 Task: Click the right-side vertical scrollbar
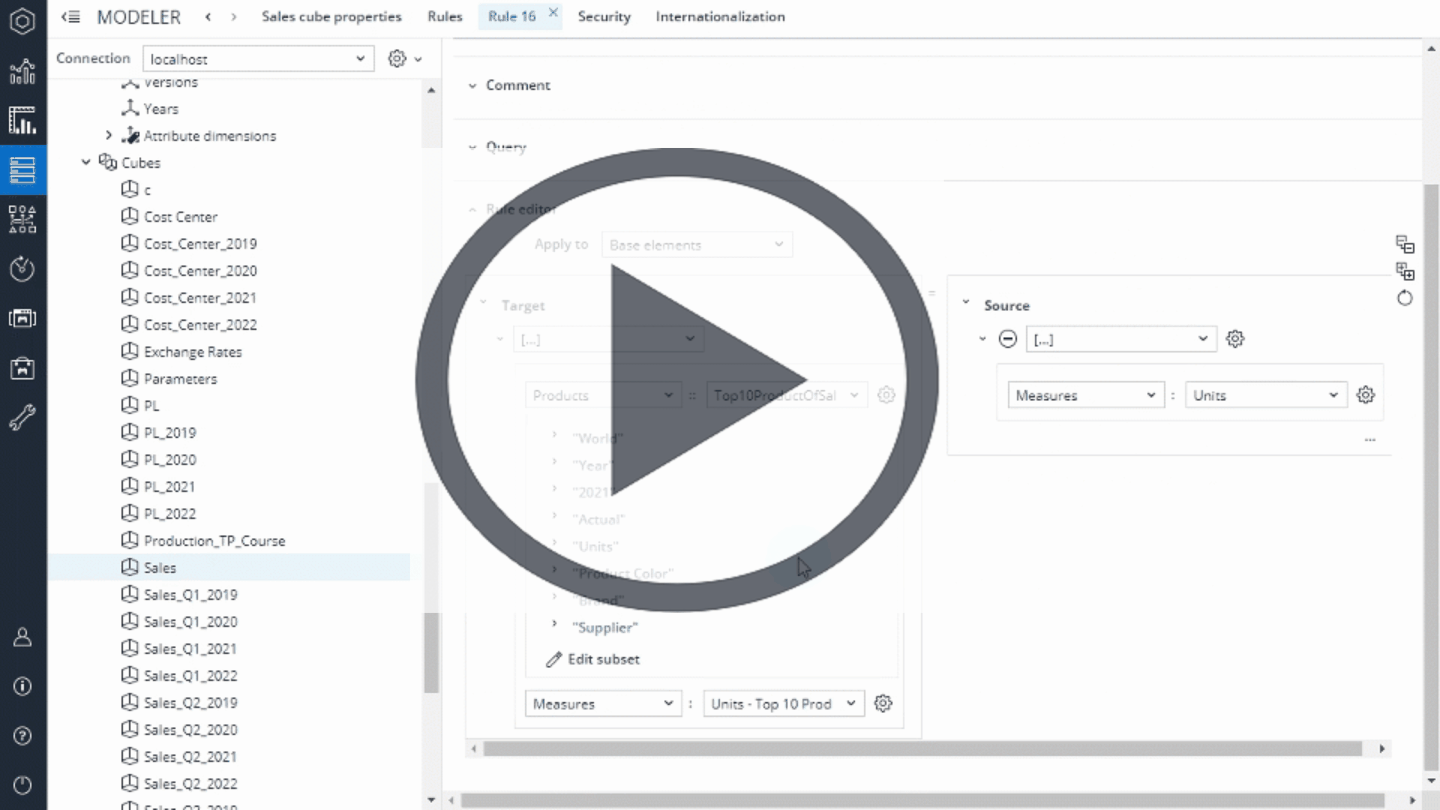coord(1430,476)
